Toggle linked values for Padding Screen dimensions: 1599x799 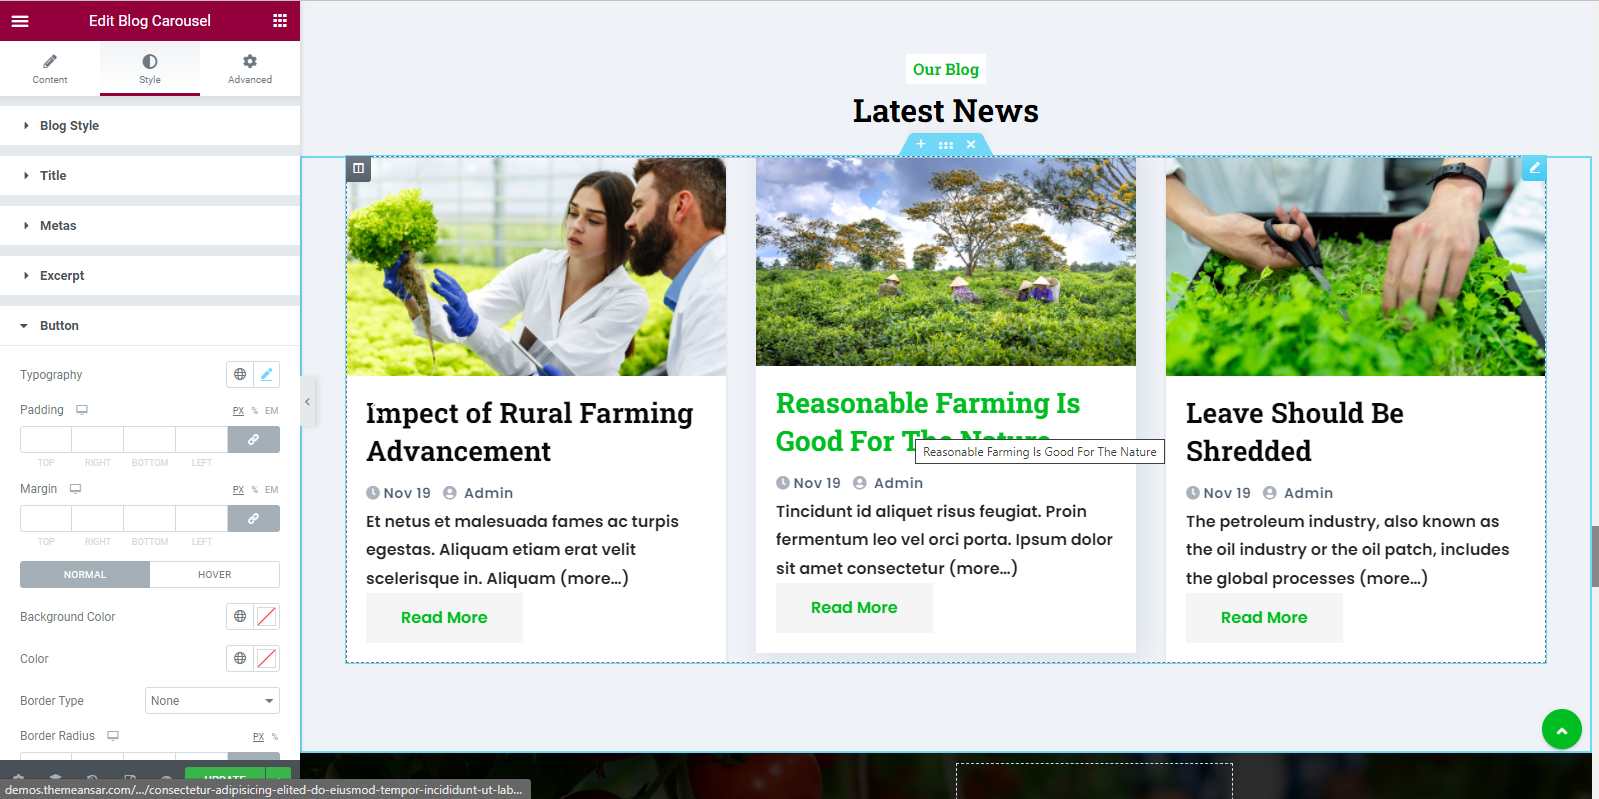tap(254, 440)
